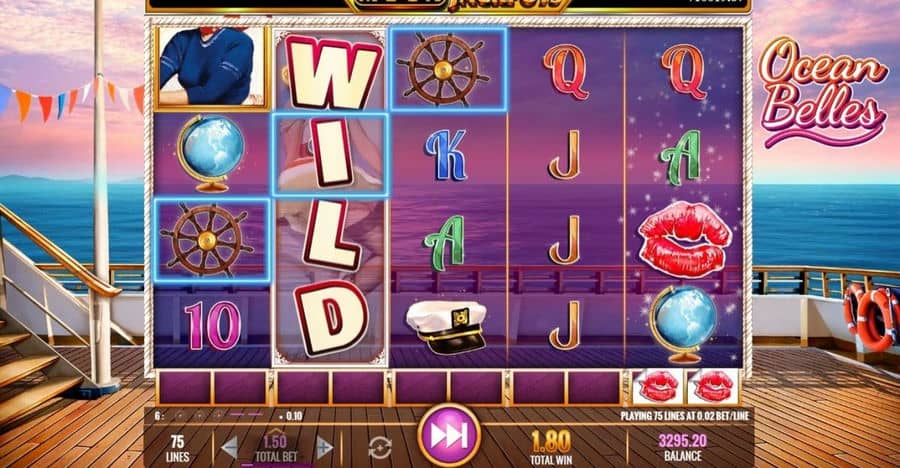This screenshot has width=900, height=468.
Task: Click the fast-forward skip spin button
Action: coord(448,435)
